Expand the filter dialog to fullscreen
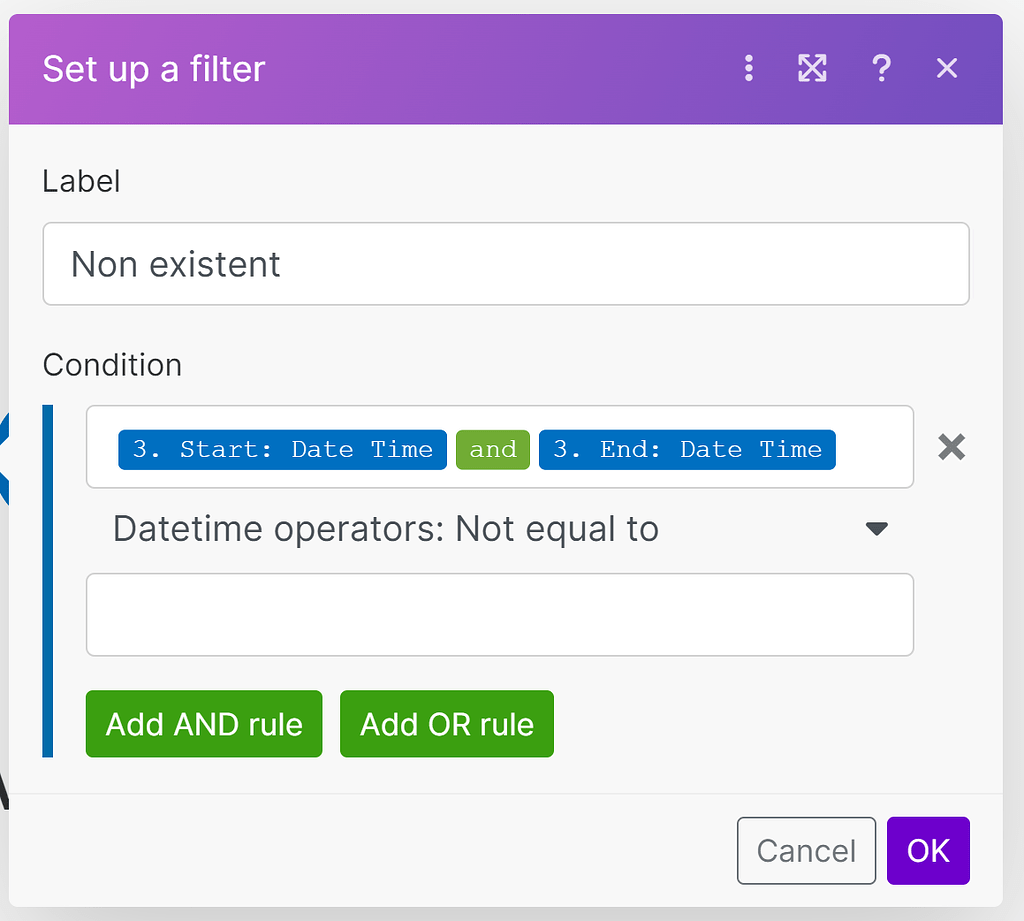Image resolution: width=1024 pixels, height=921 pixels. click(812, 68)
